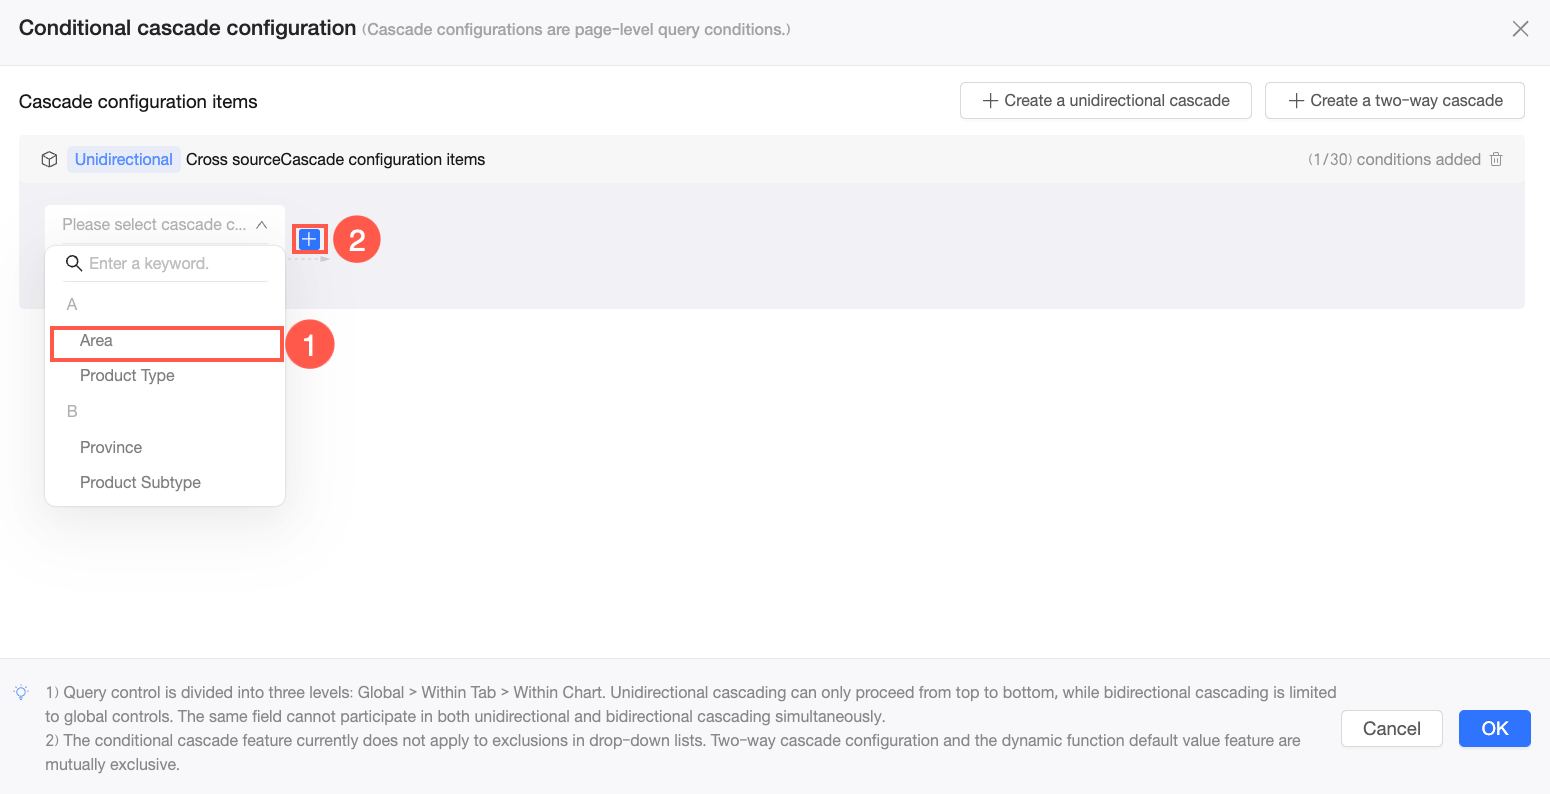Click the cube icon beside Unidirectional

click(x=49, y=159)
